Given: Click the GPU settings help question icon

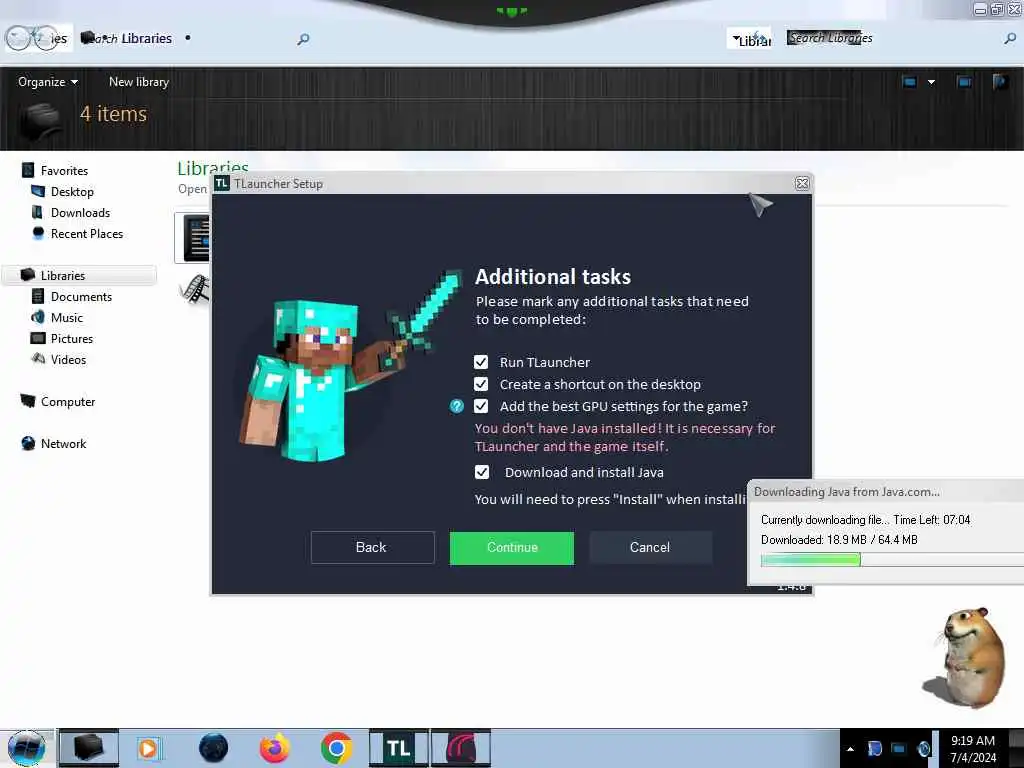Looking at the screenshot, I should pyautogui.click(x=456, y=406).
